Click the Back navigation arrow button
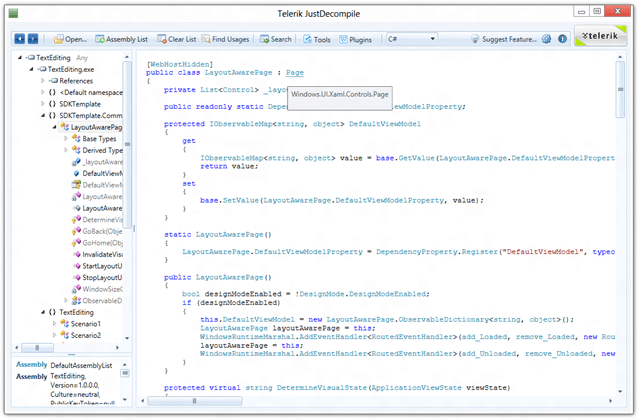This screenshot has height=420, width=640. coord(20,39)
